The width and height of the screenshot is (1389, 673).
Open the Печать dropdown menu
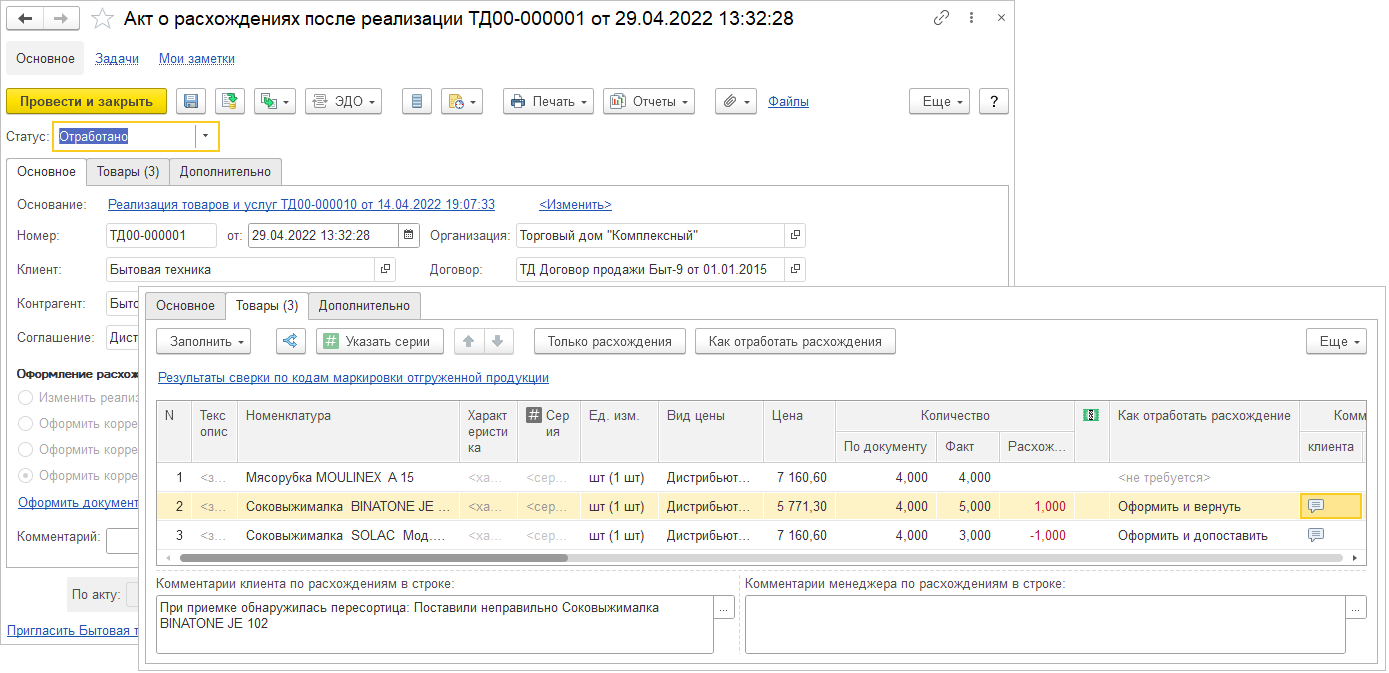pos(548,101)
